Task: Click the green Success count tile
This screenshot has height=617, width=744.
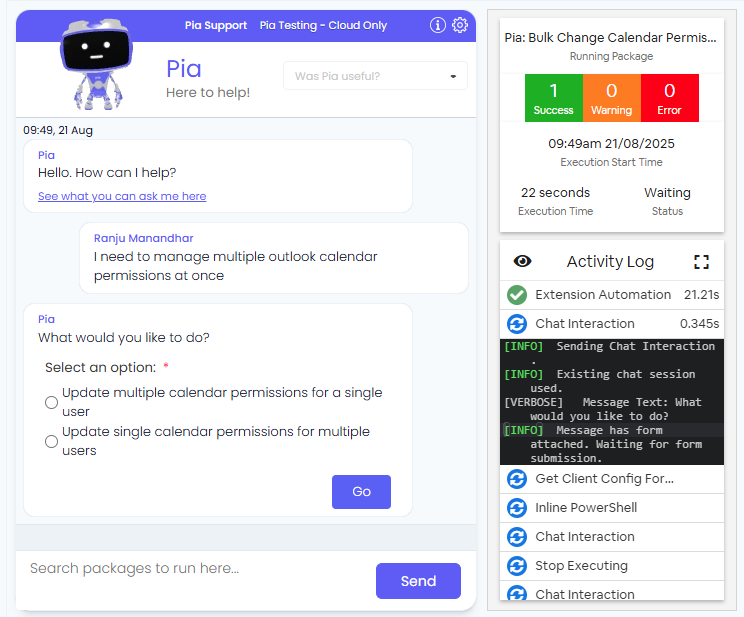Action: tap(553, 98)
